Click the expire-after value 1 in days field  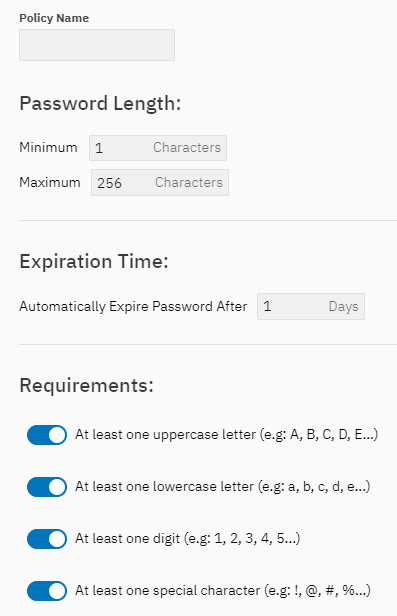point(311,306)
